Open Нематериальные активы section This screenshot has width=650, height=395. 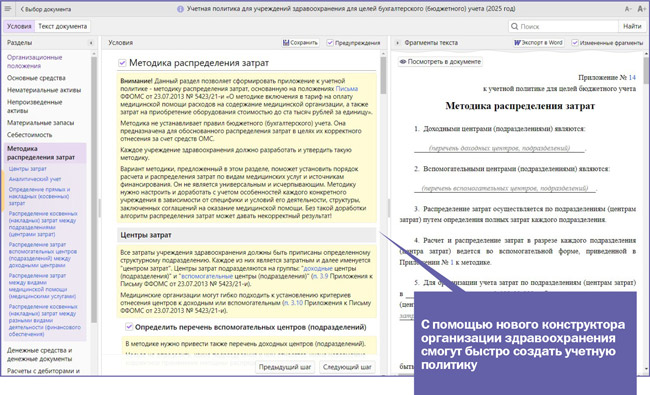pyautogui.click(x=44, y=90)
